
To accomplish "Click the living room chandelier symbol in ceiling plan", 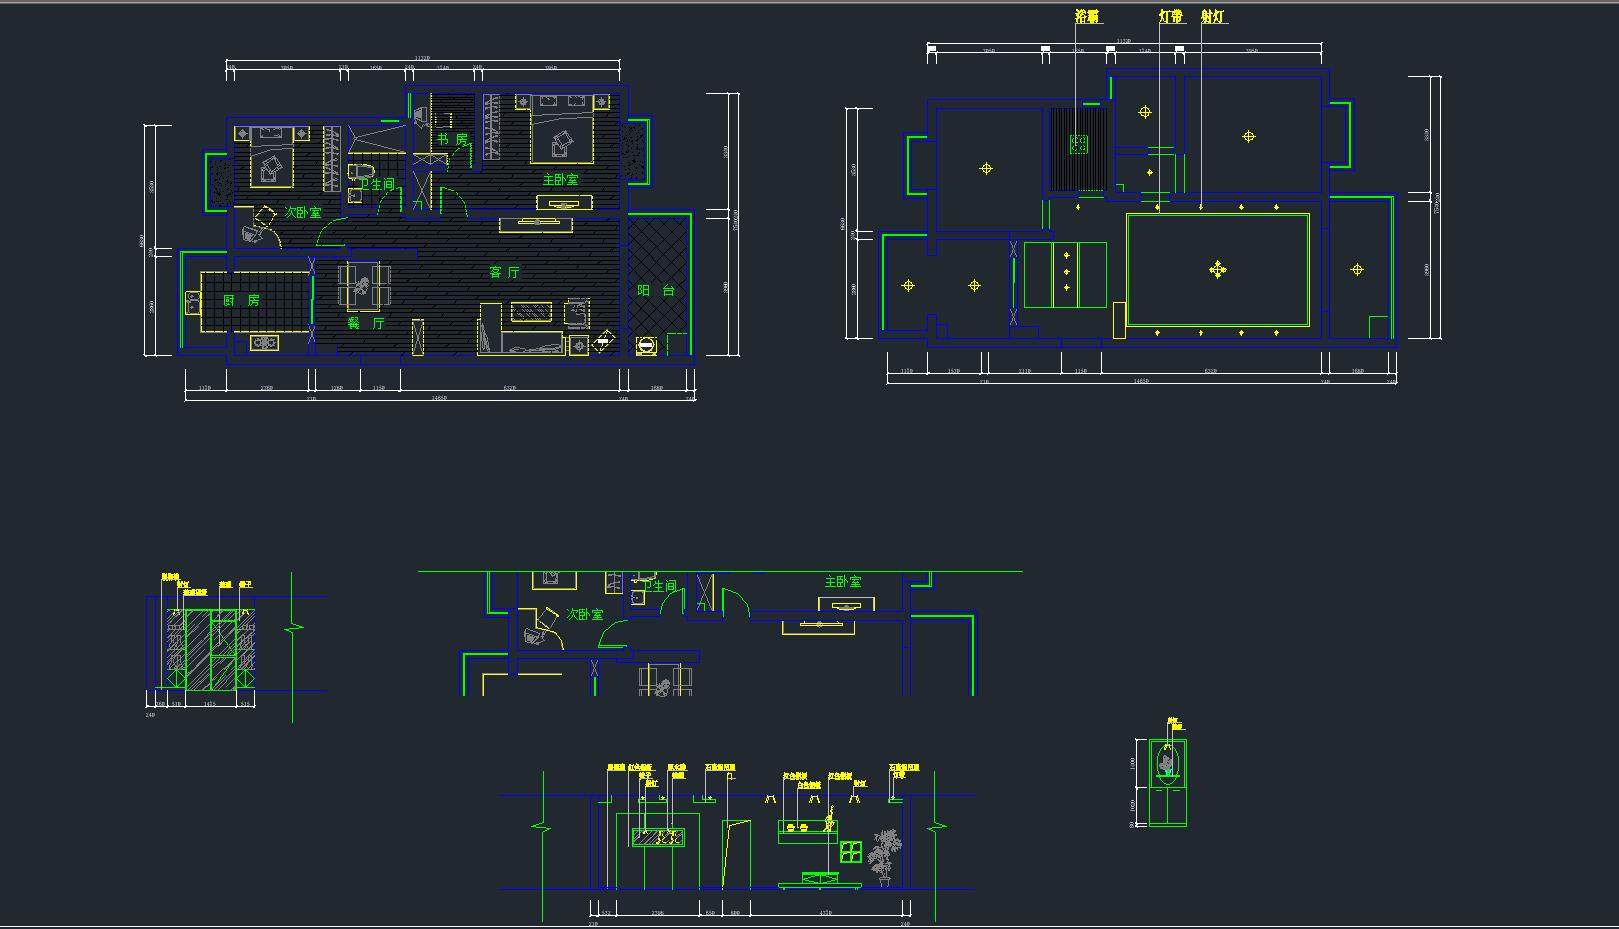I will (1217, 269).
